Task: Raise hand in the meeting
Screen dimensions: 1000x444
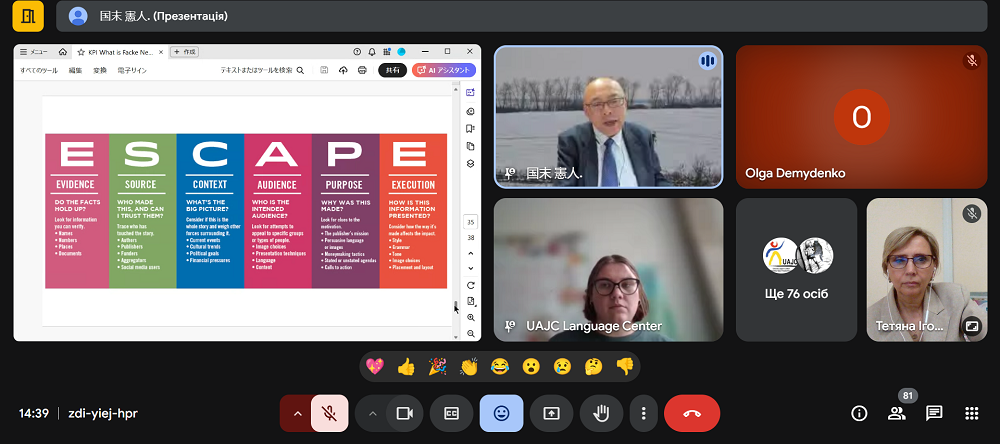Action: [601, 413]
